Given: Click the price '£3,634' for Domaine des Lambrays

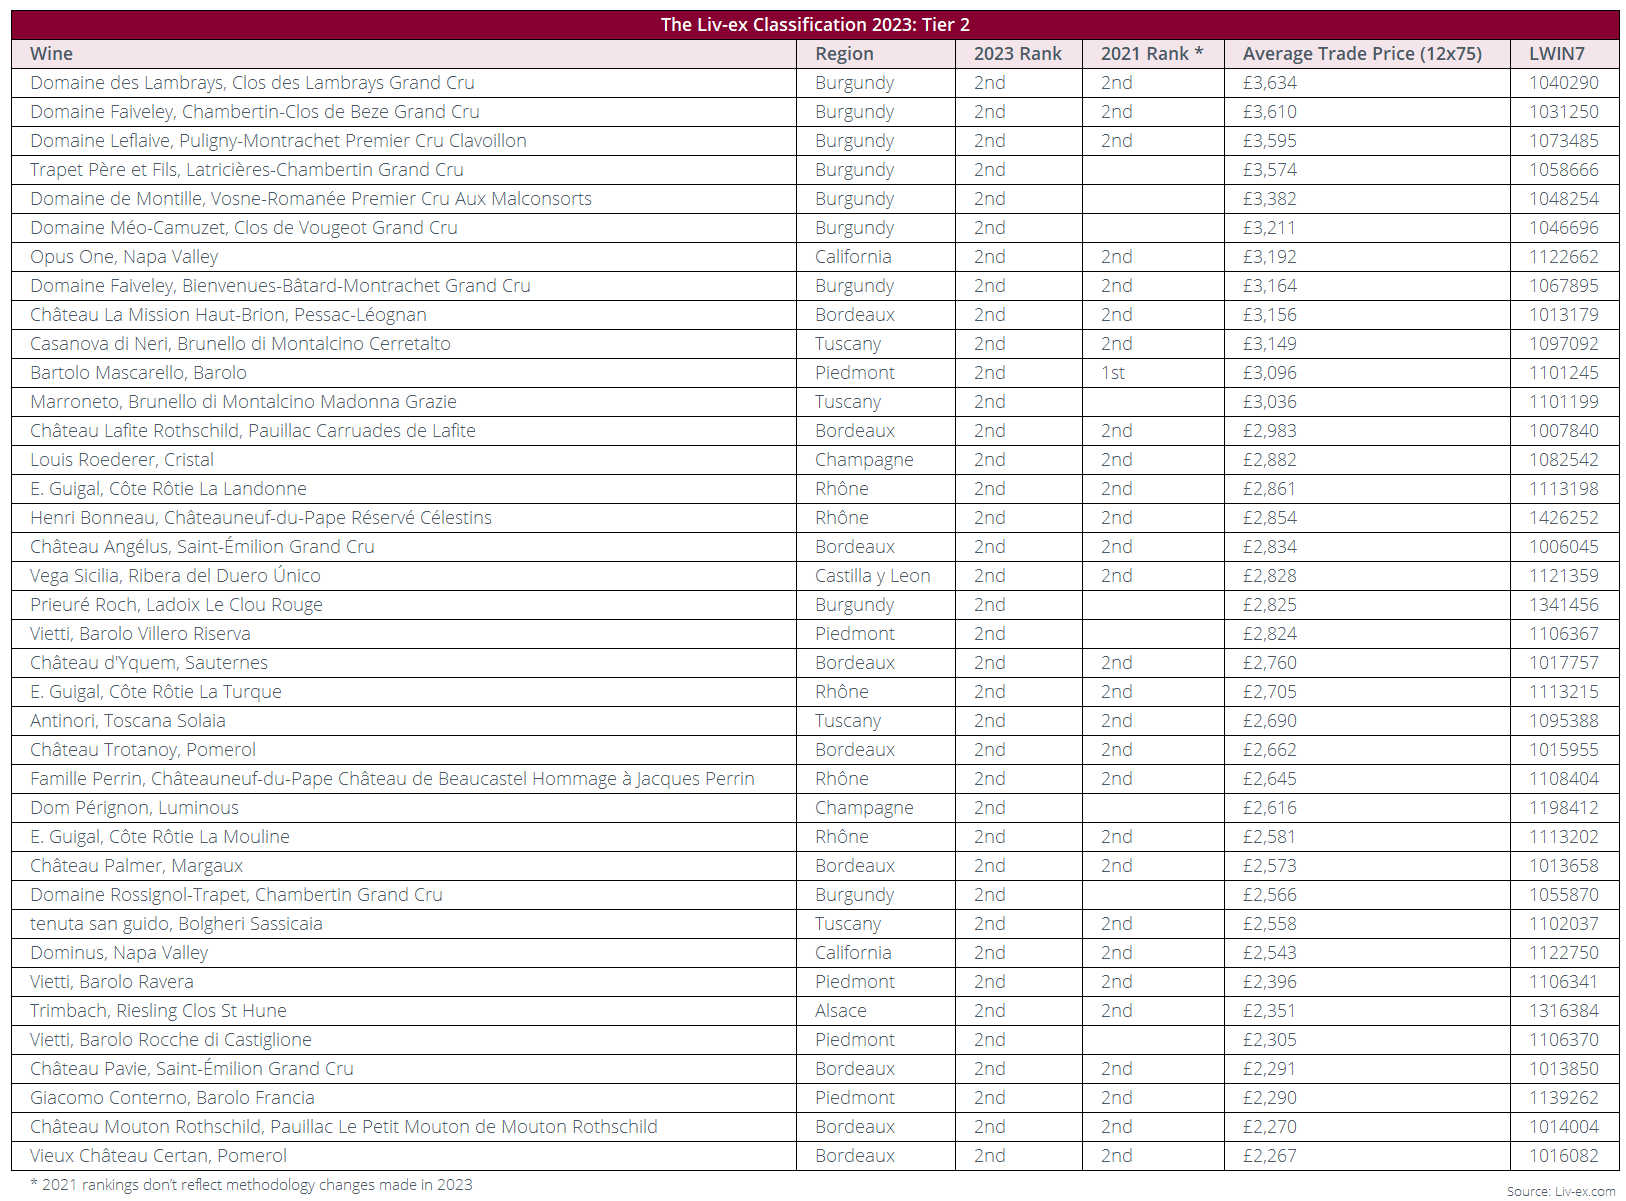Looking at the screenshot, I should pos(1270,83).
